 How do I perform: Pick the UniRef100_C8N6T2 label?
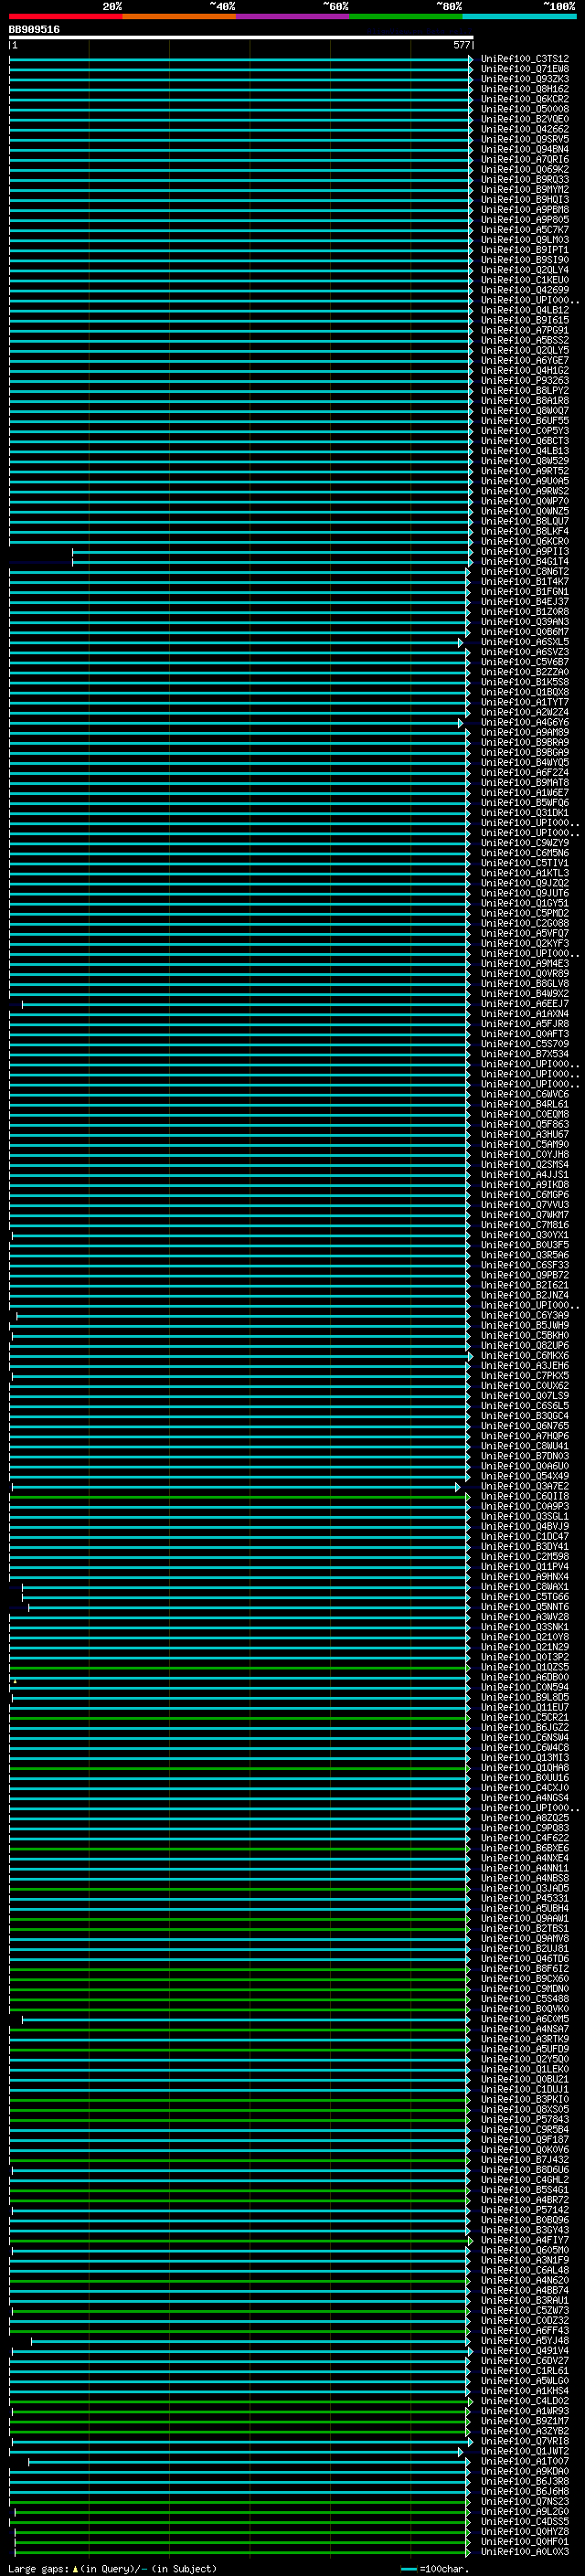(x=525, y=572)
